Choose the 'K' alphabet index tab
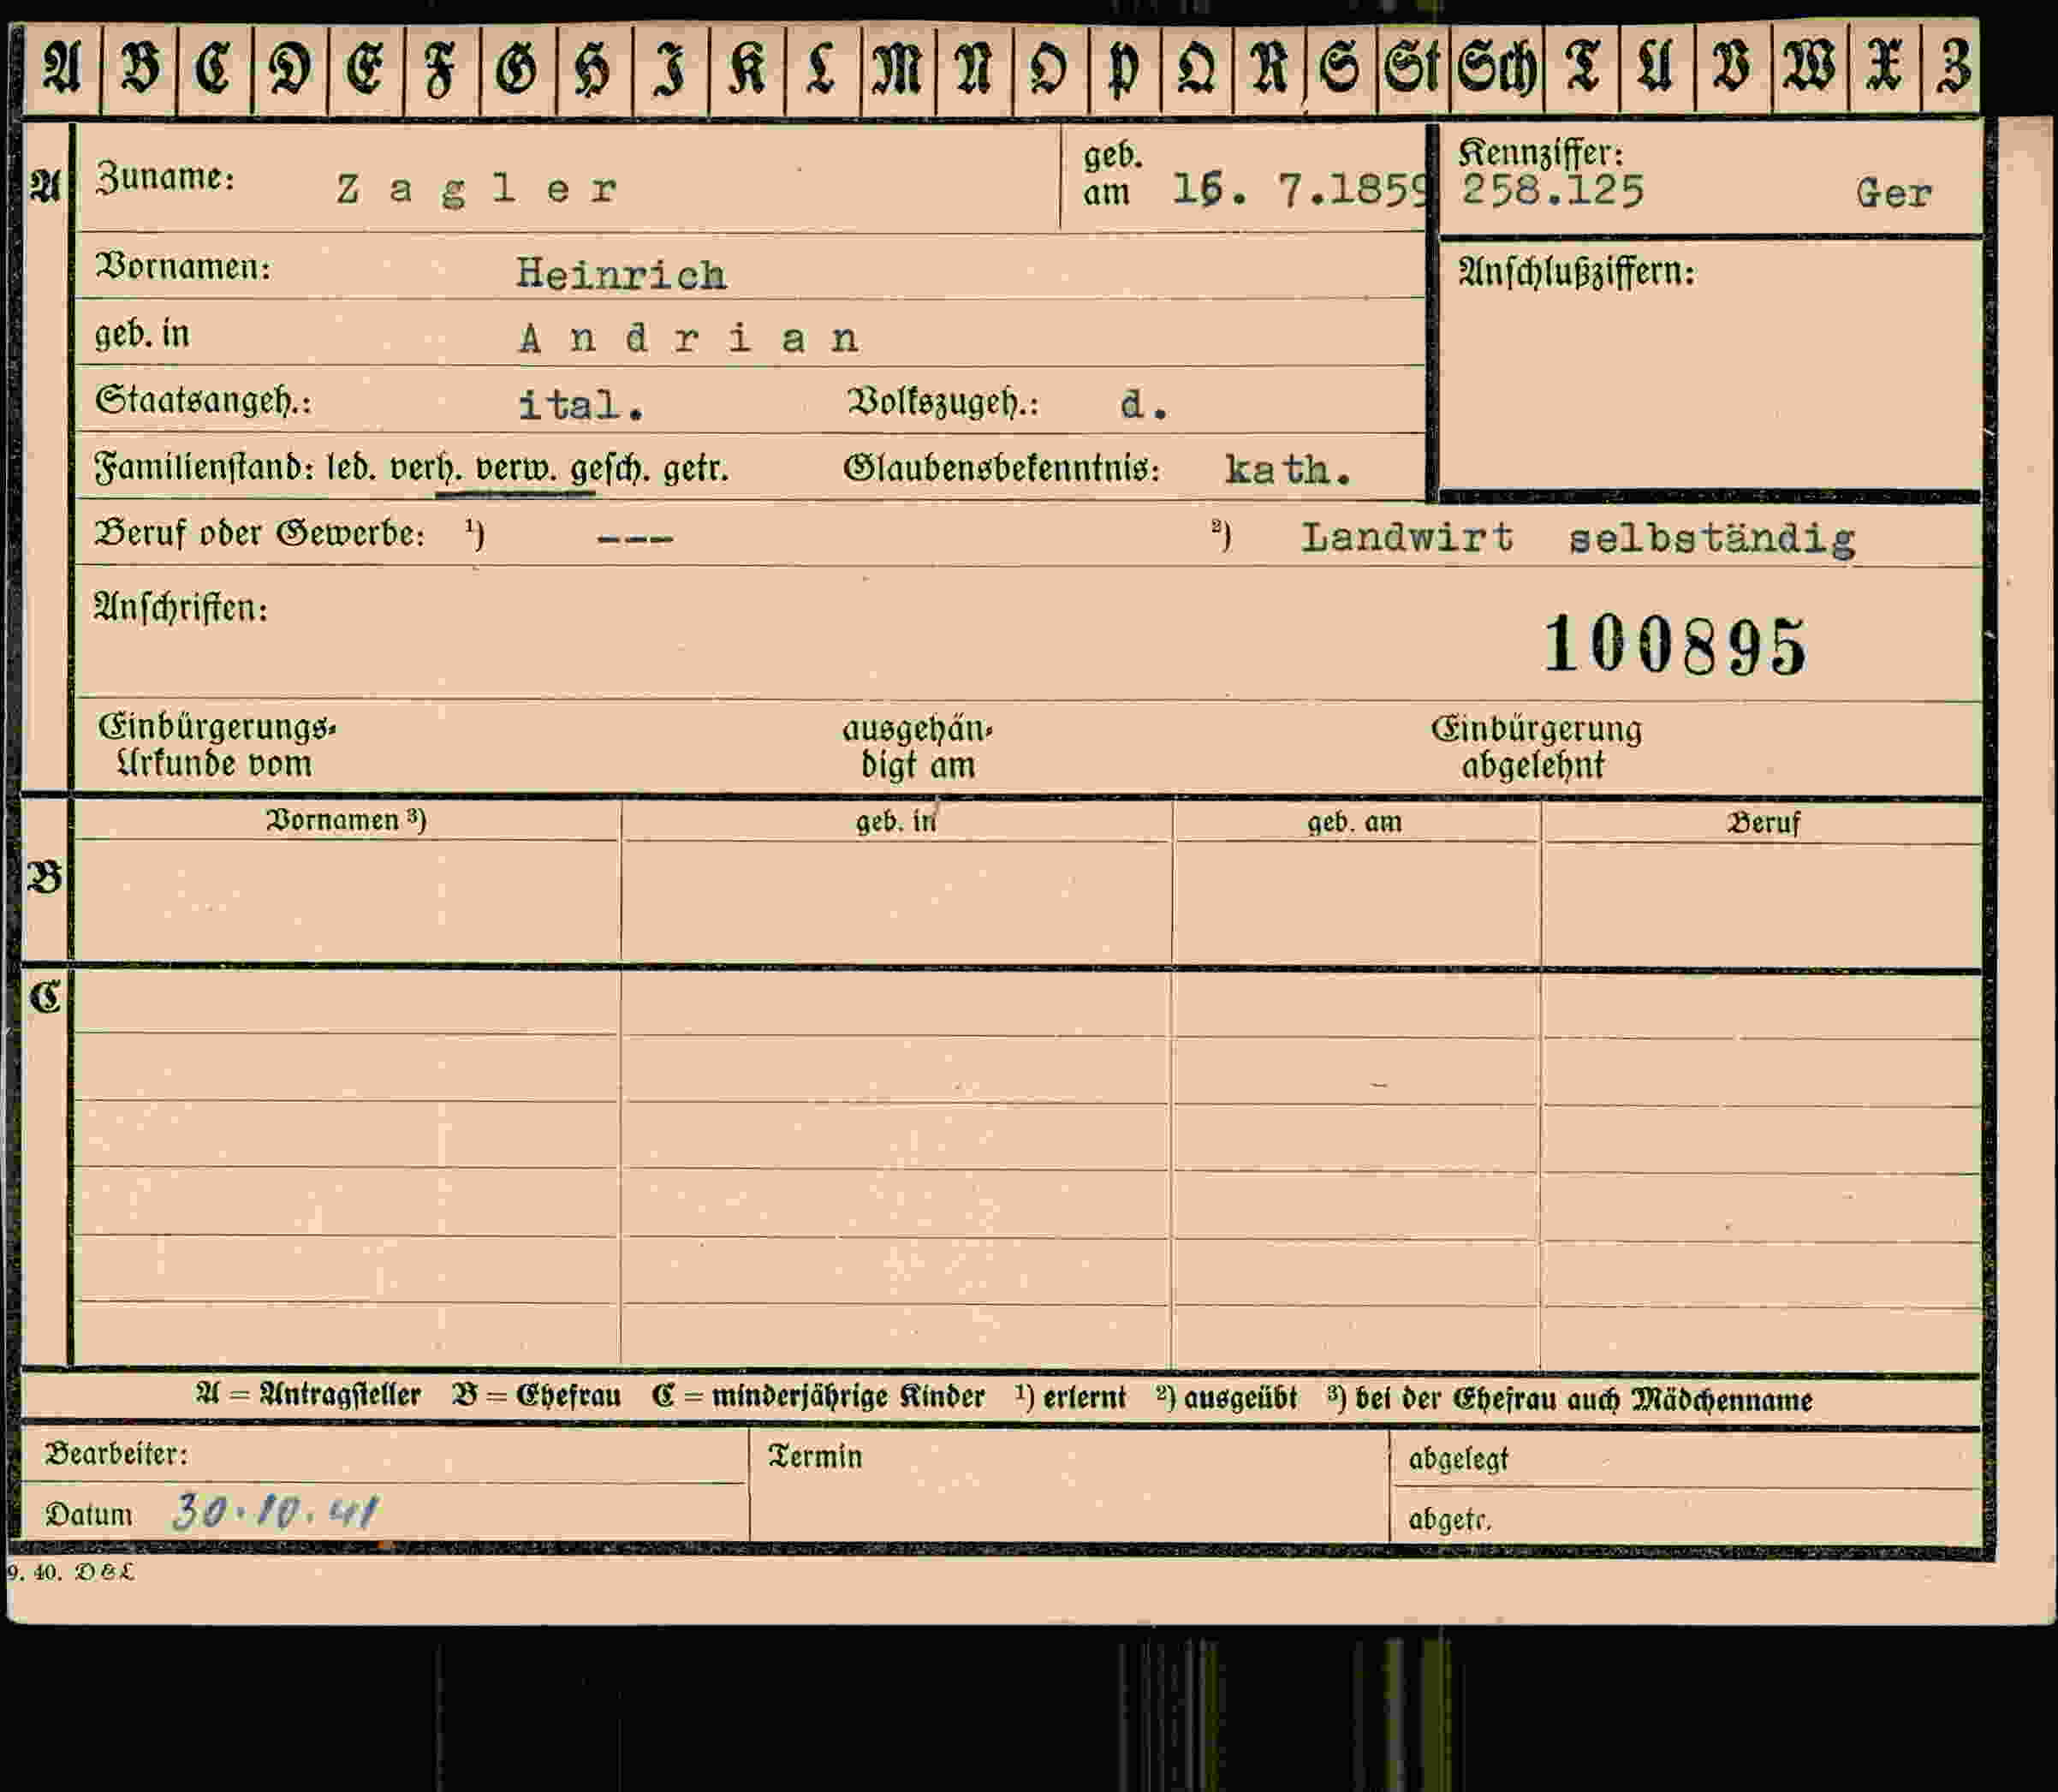Screen dimensions: 2058x1792 747,69
